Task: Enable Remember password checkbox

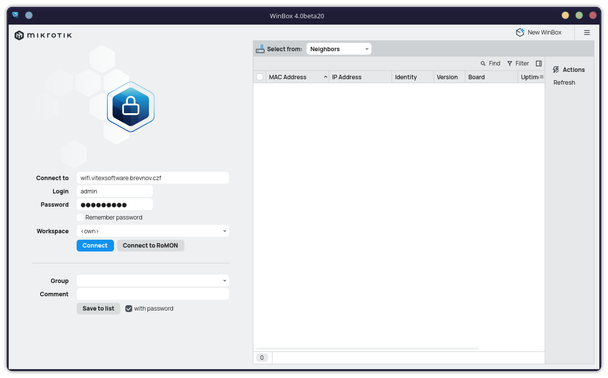Action: pos(80,217)
